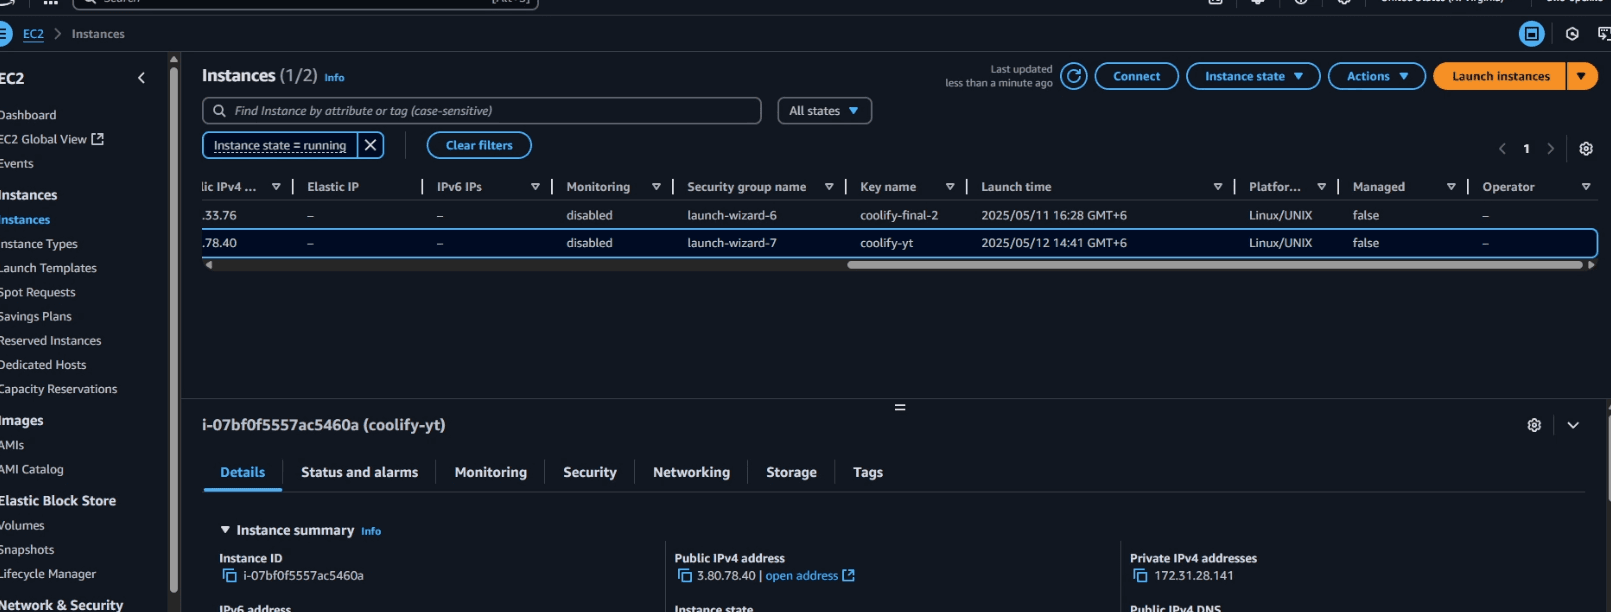Sort by the Public IPv4 column
Viewport: 1611px width, 612px height.
(x=276, y=187)
